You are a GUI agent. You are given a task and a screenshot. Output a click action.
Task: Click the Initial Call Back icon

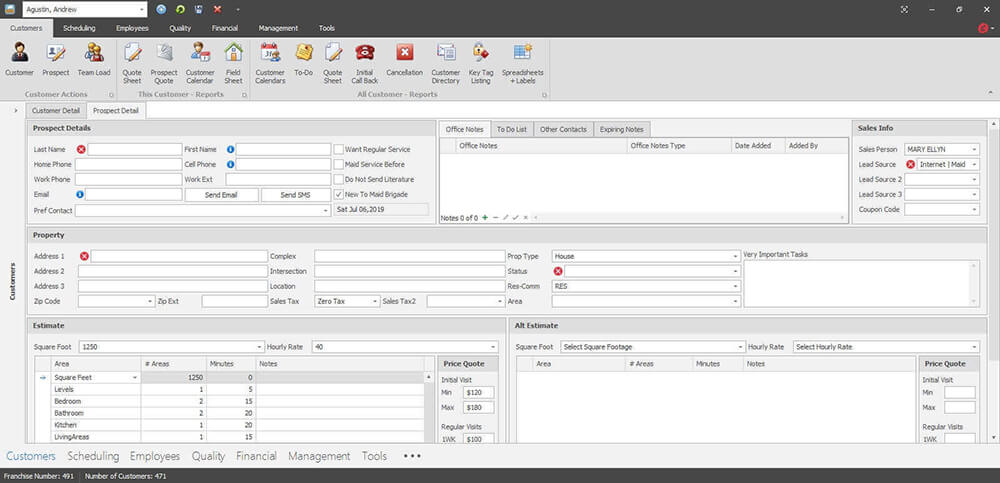tap(364, 62)
